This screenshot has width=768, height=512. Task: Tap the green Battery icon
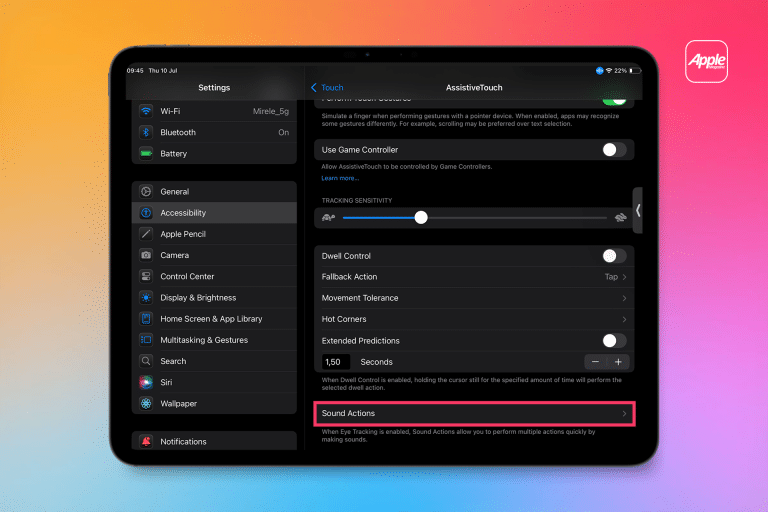(x=146, y=153)
